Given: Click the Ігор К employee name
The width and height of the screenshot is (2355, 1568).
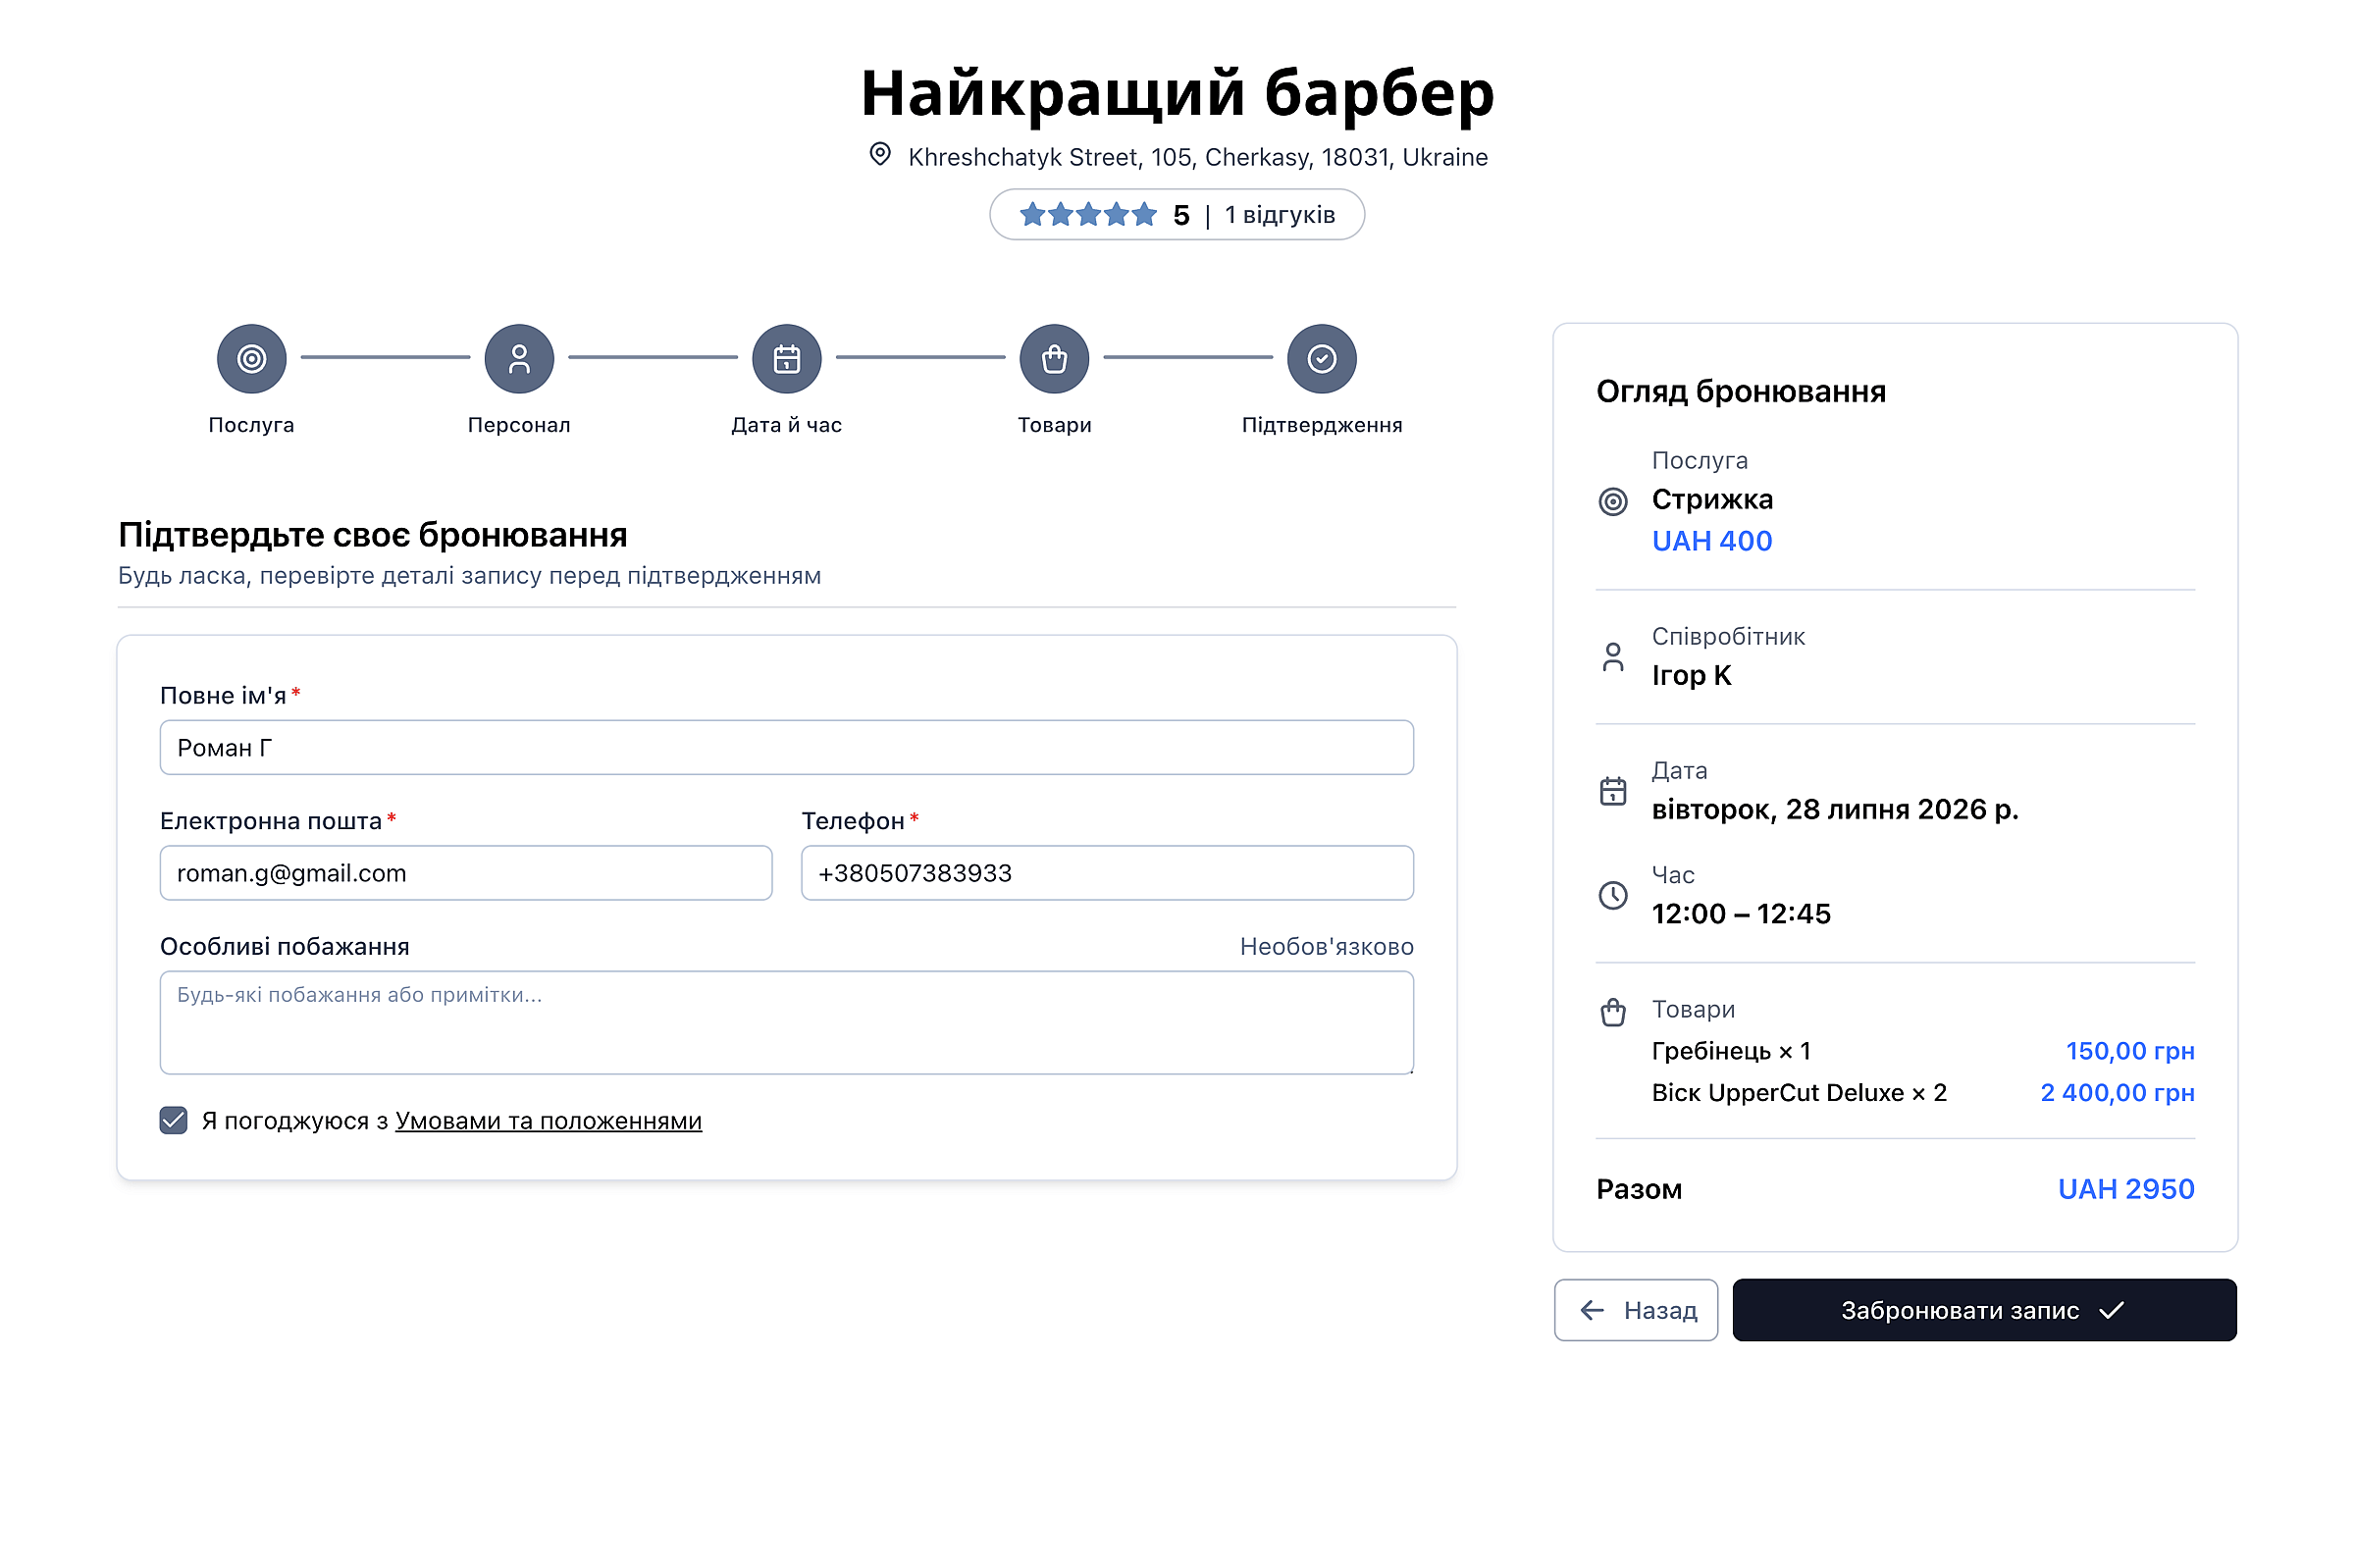Looking at the screenshot, I should [1691, 675].
